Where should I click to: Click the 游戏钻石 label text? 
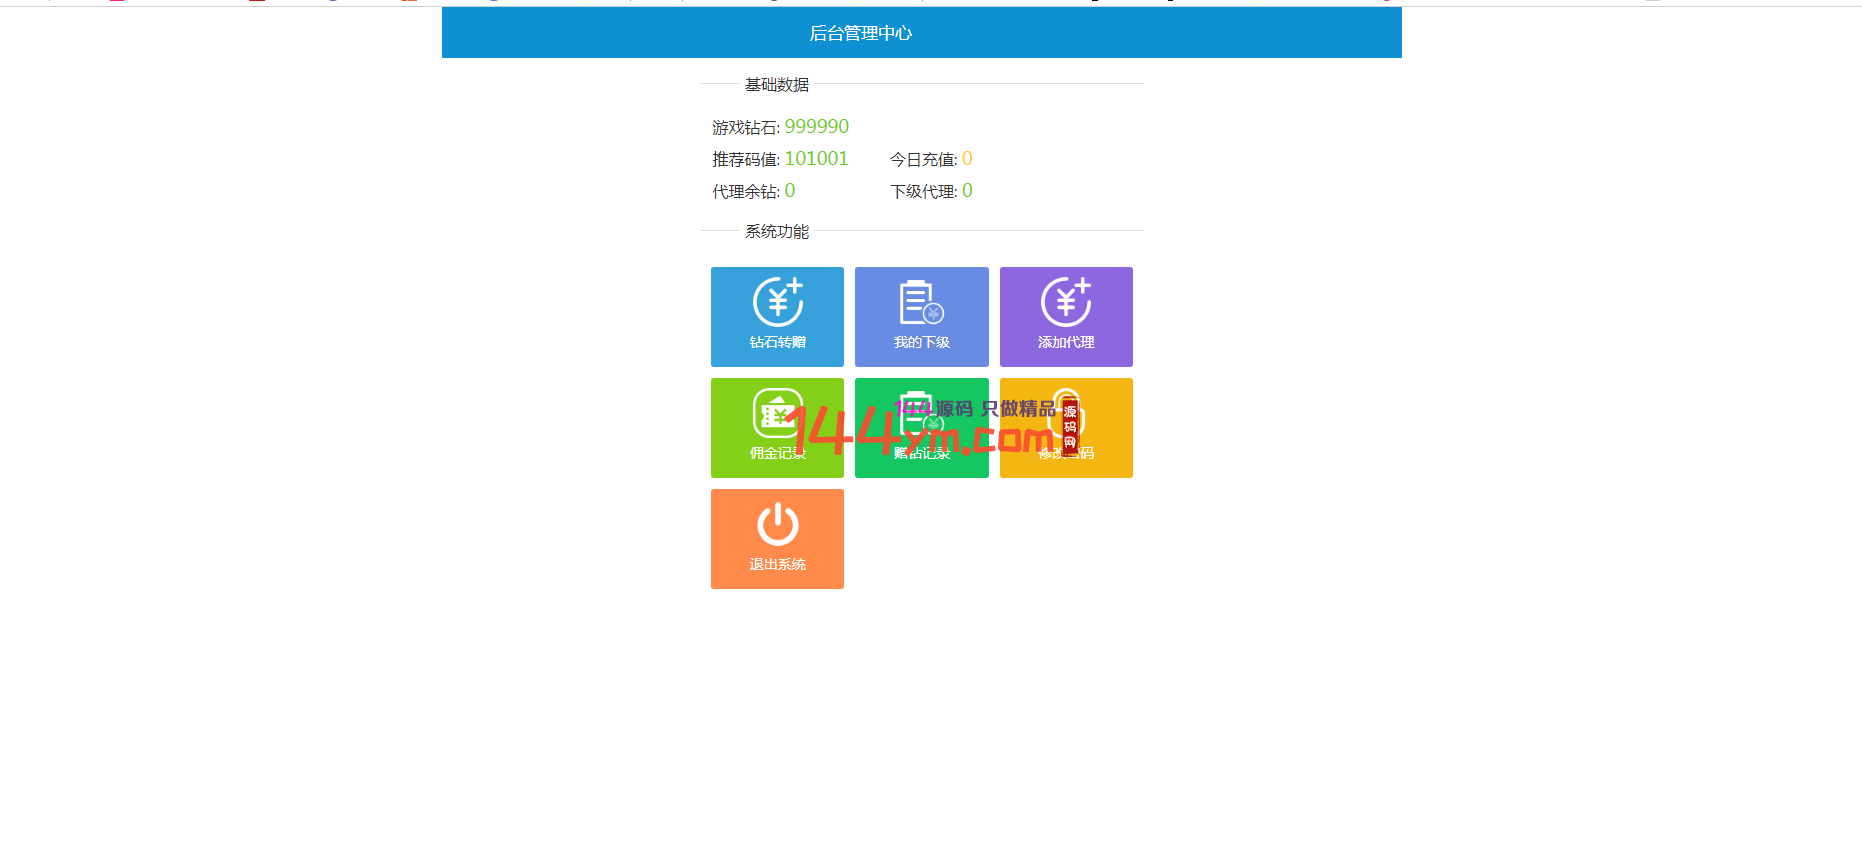(745, 128)
